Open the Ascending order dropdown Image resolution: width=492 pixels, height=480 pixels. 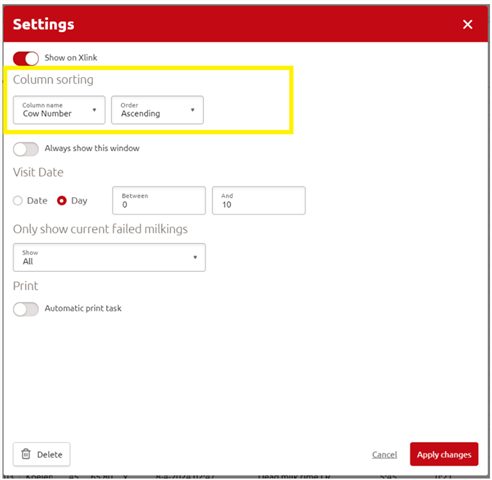click(x=157, y=110)
